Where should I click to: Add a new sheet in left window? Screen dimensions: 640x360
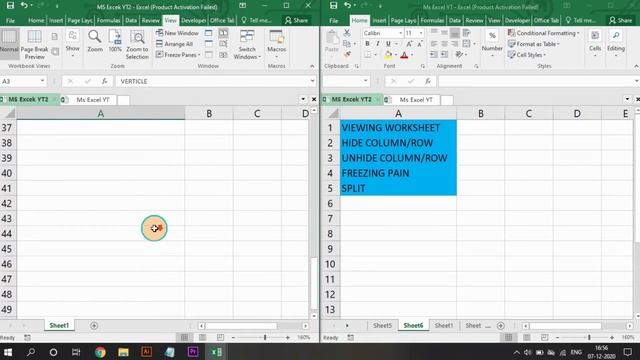pos(94,326)
